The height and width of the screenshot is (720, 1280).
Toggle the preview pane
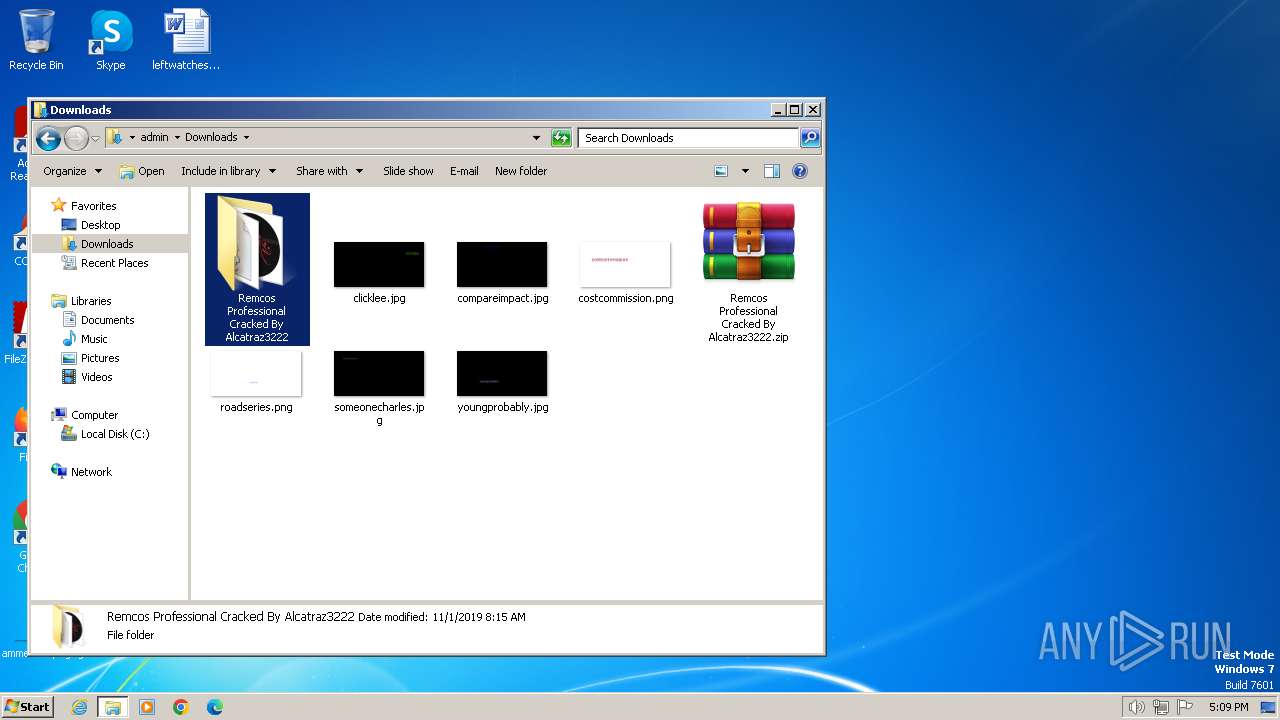[x=772, y=171]
